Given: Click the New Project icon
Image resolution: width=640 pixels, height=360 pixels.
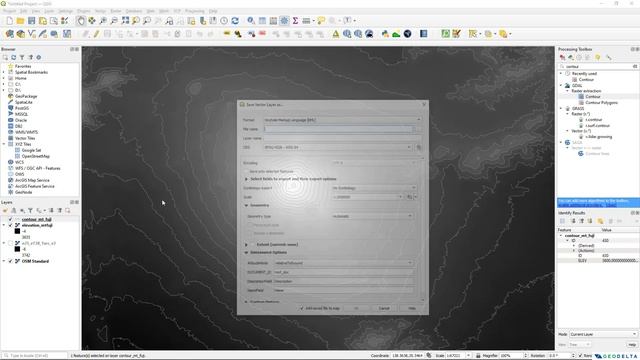Looking at the screenshot, I should click(9, 21).
